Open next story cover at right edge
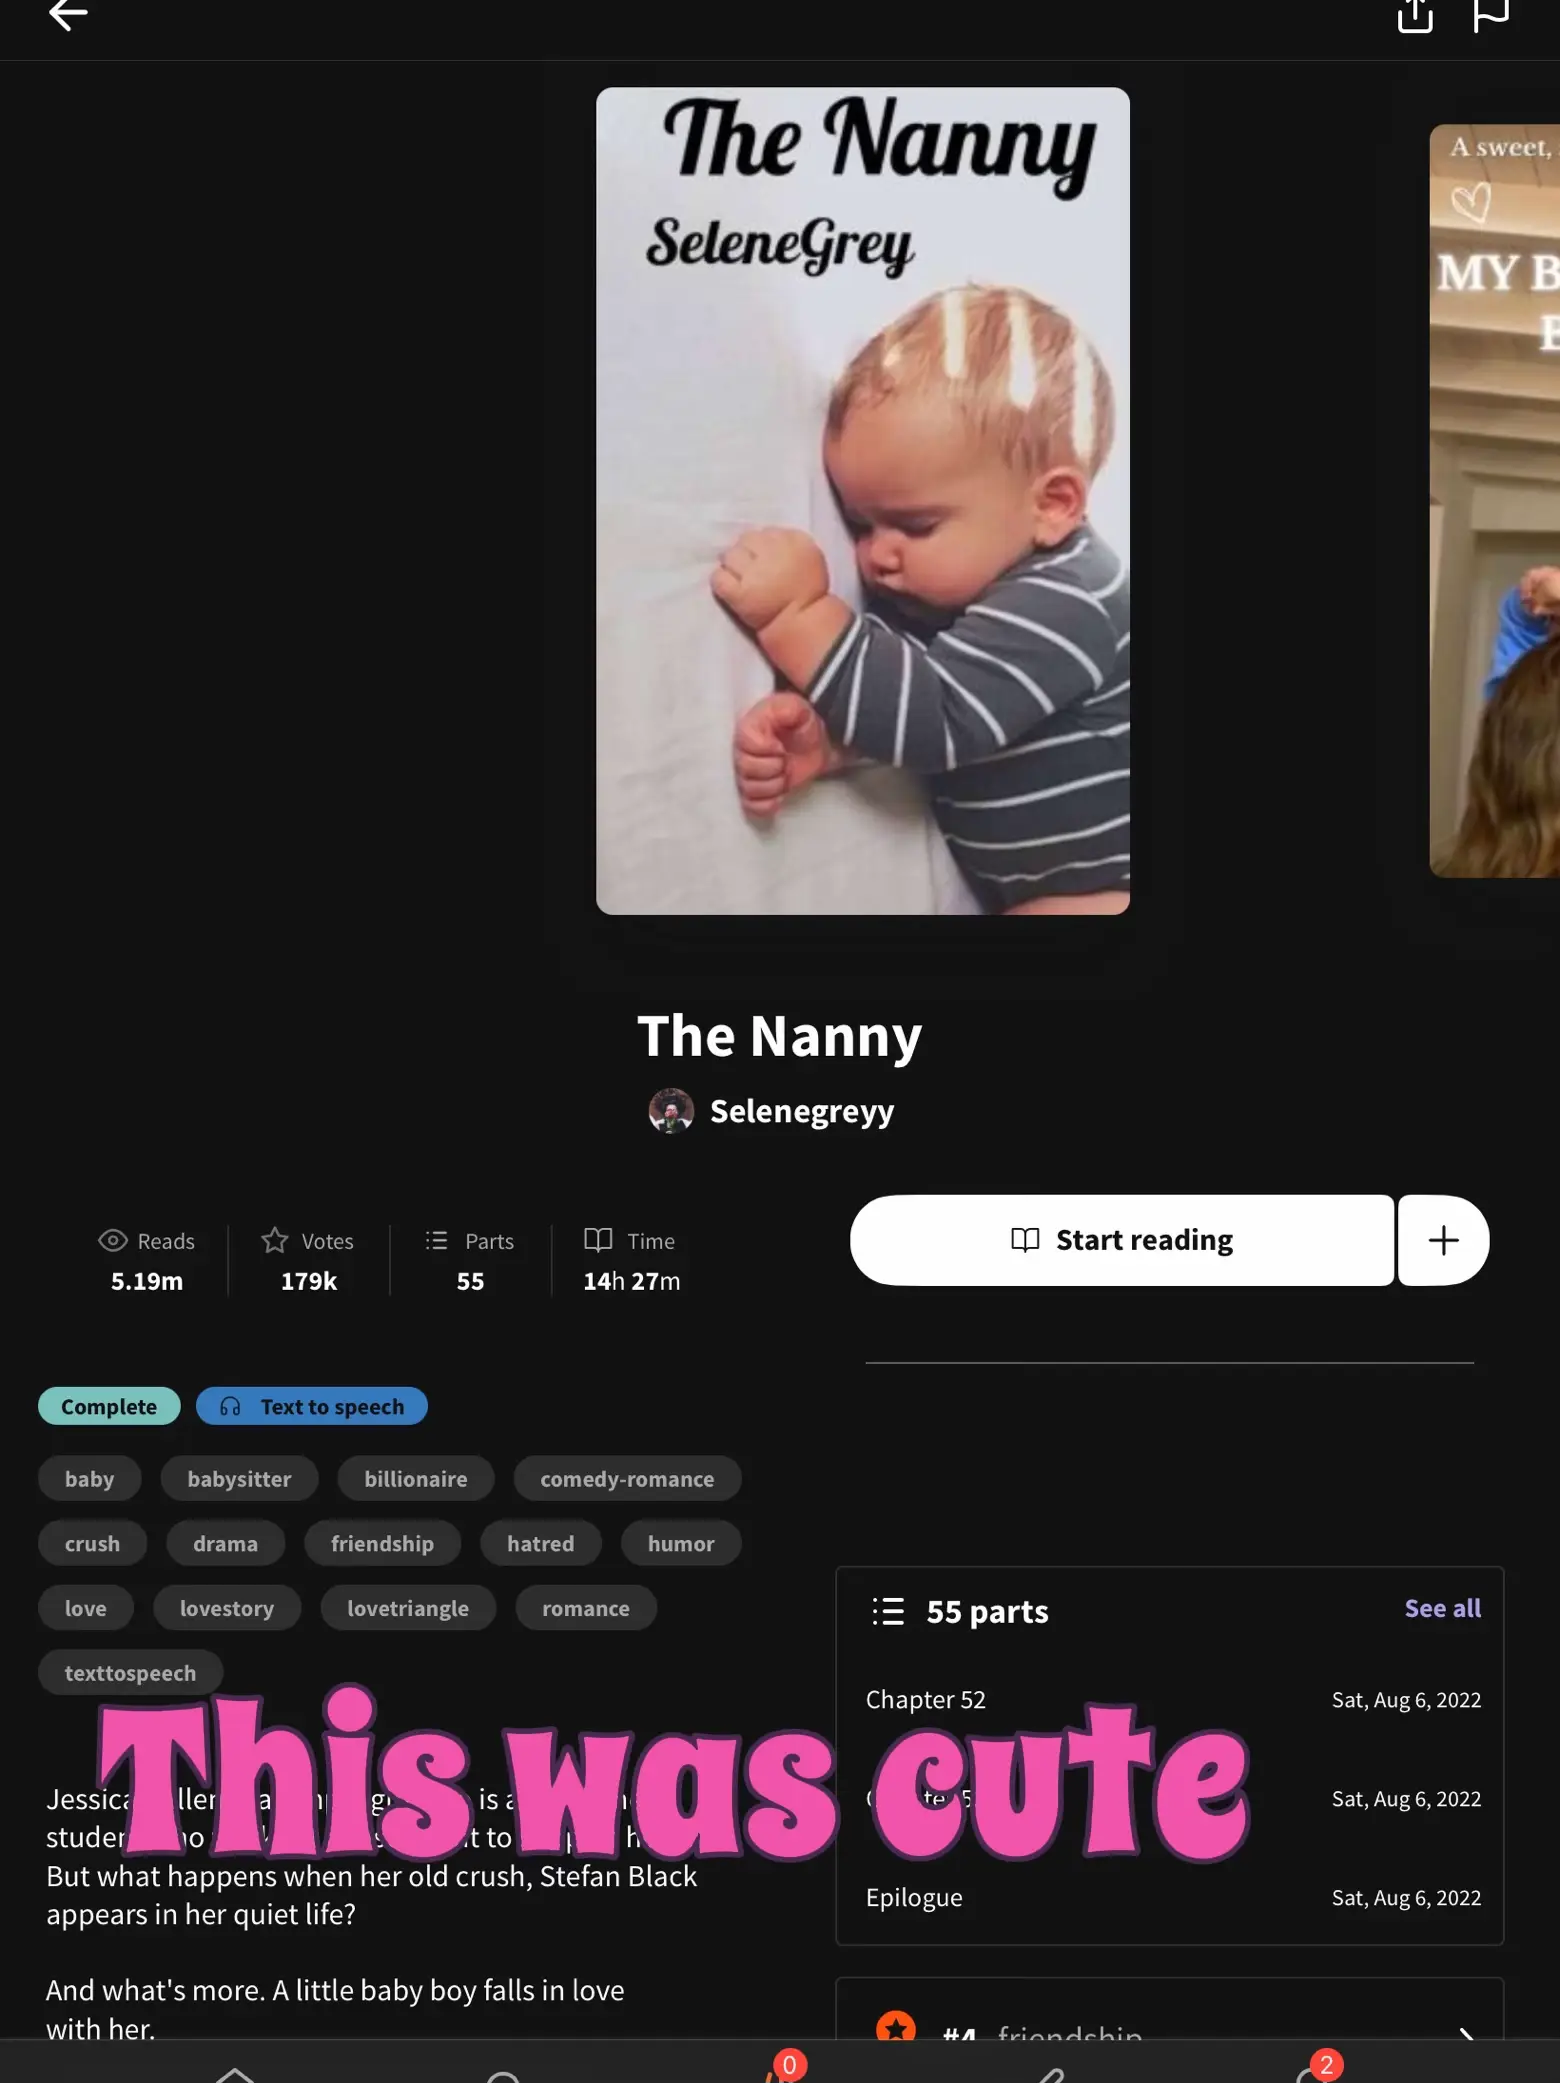This screenshot has width=1560, height=2083. point(1495,501)
